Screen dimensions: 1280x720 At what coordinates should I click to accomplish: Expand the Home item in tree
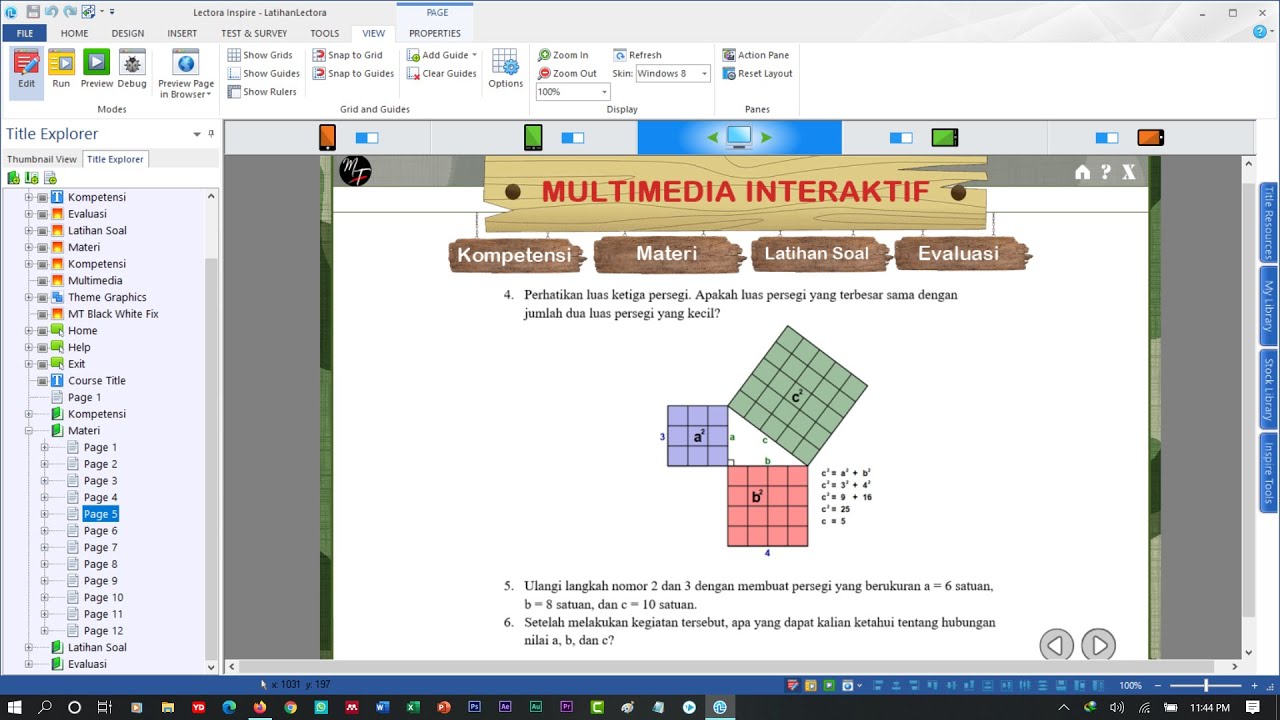[x=29, y=331]
